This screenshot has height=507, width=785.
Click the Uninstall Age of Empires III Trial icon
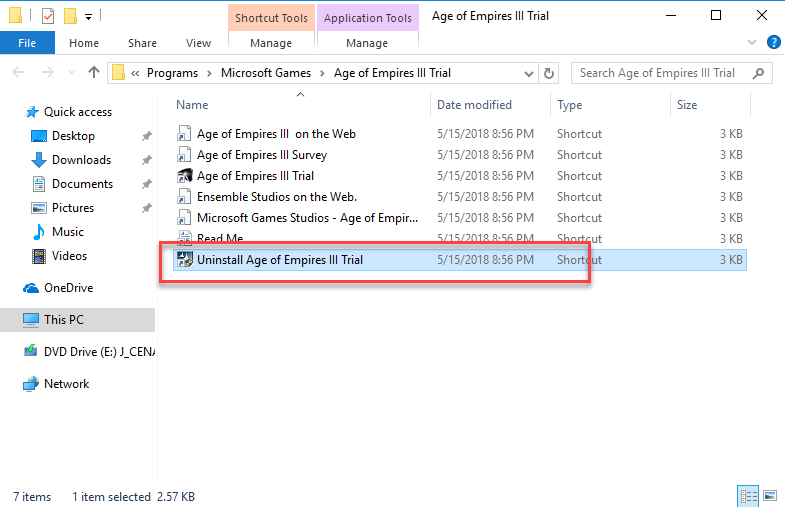(184, 260)
